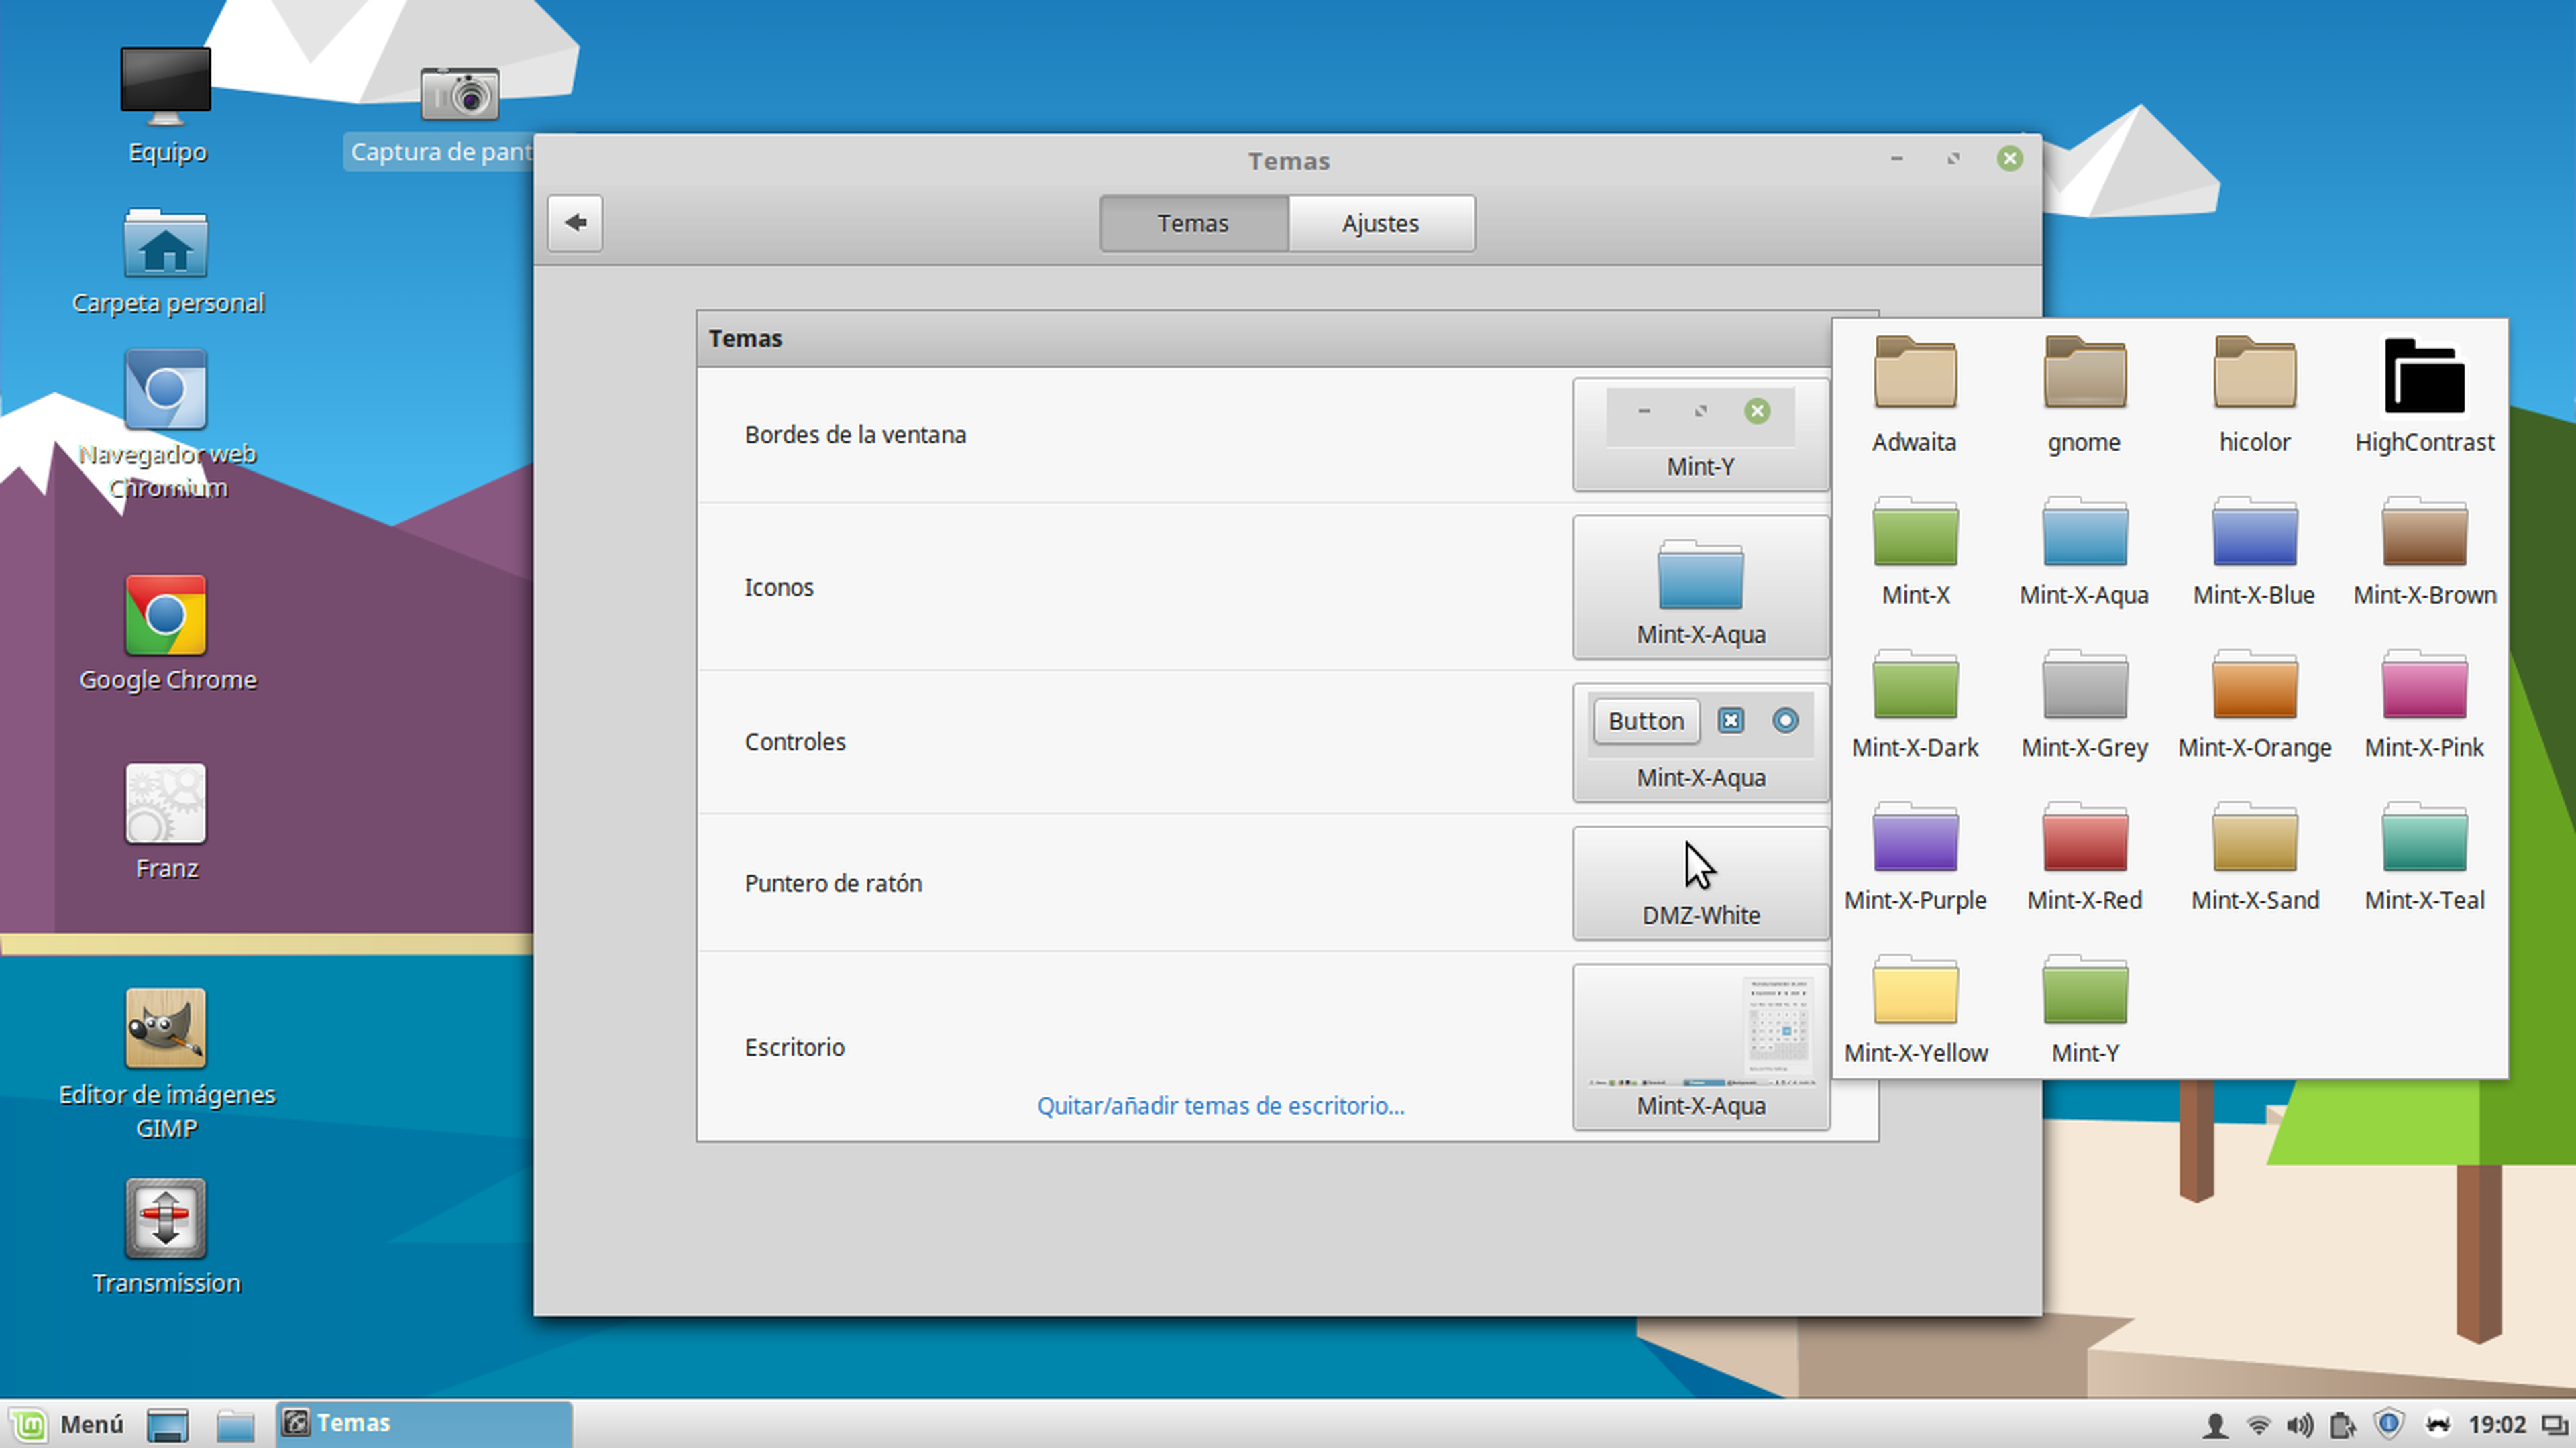This screenshot has height=1448, width=2576.
Task: Open Quitar/añadir temas de escritorio link
Action: [1220, 1105]
